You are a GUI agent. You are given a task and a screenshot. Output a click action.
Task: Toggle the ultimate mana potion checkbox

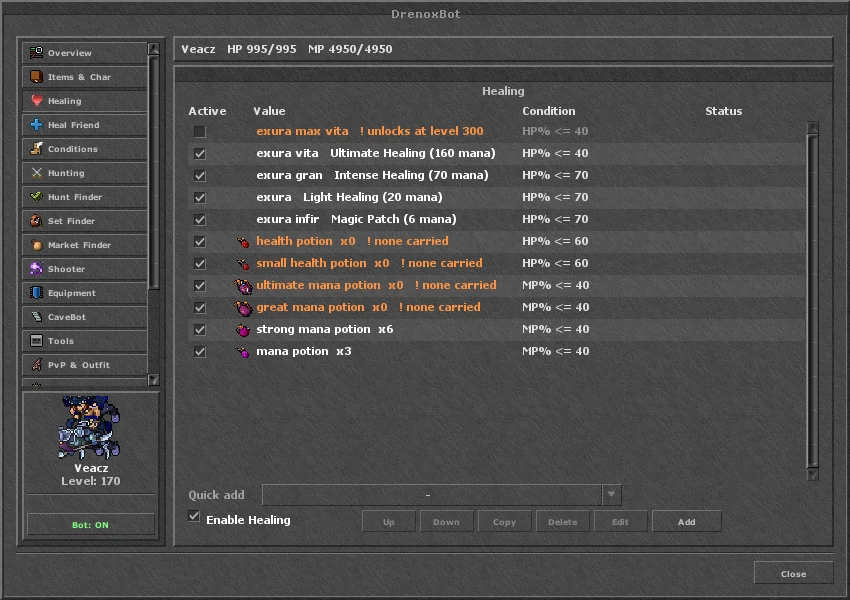click(x=199, y=285)
